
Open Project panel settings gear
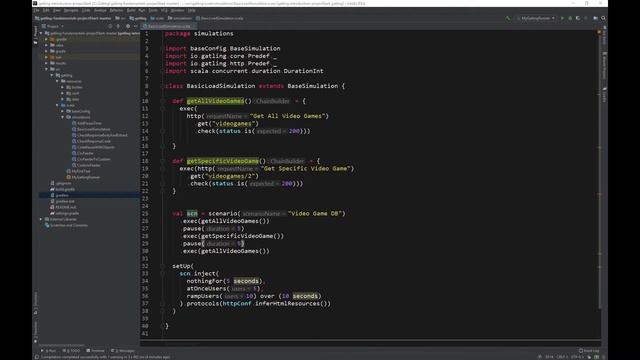pos(128,26)
